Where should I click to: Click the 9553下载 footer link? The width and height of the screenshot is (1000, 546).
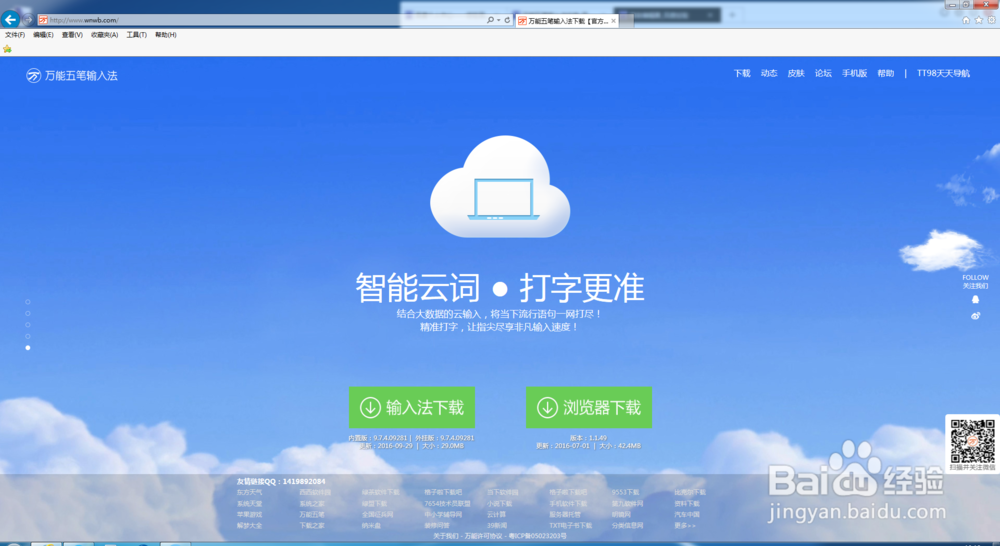pyautogui.click(x=626, y=492)
